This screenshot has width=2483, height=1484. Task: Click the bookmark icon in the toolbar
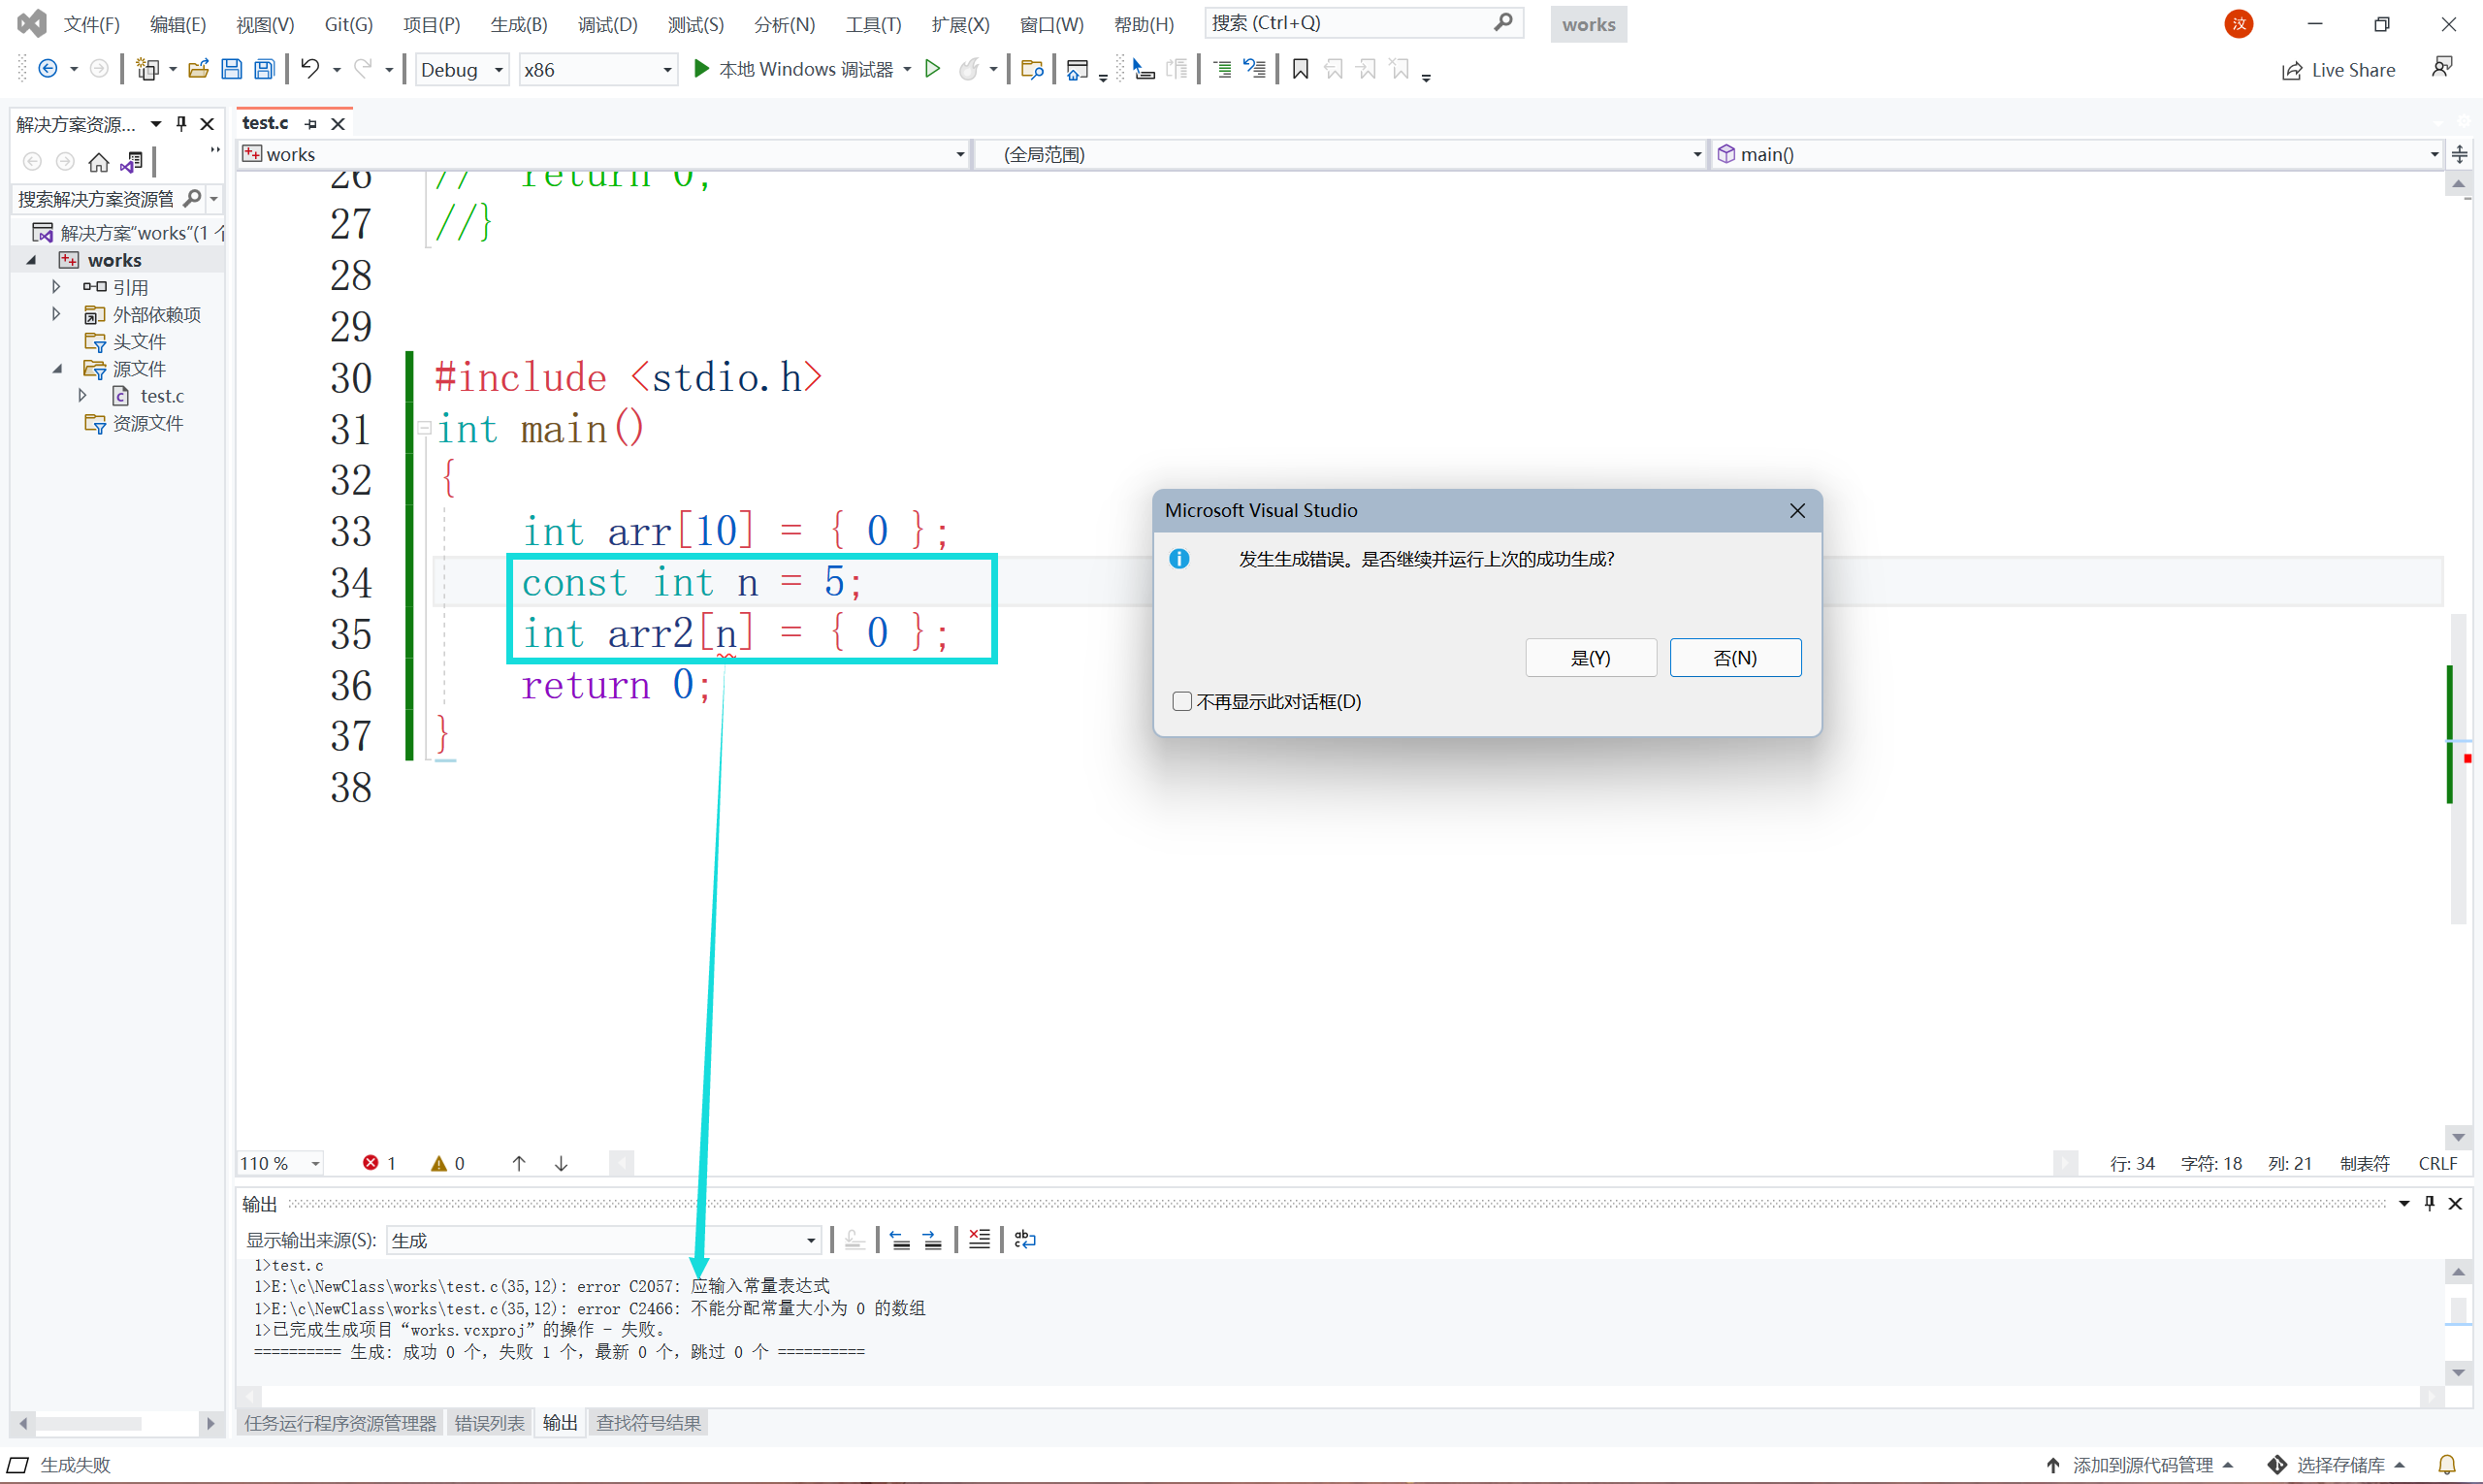(x=1300, y=69)
